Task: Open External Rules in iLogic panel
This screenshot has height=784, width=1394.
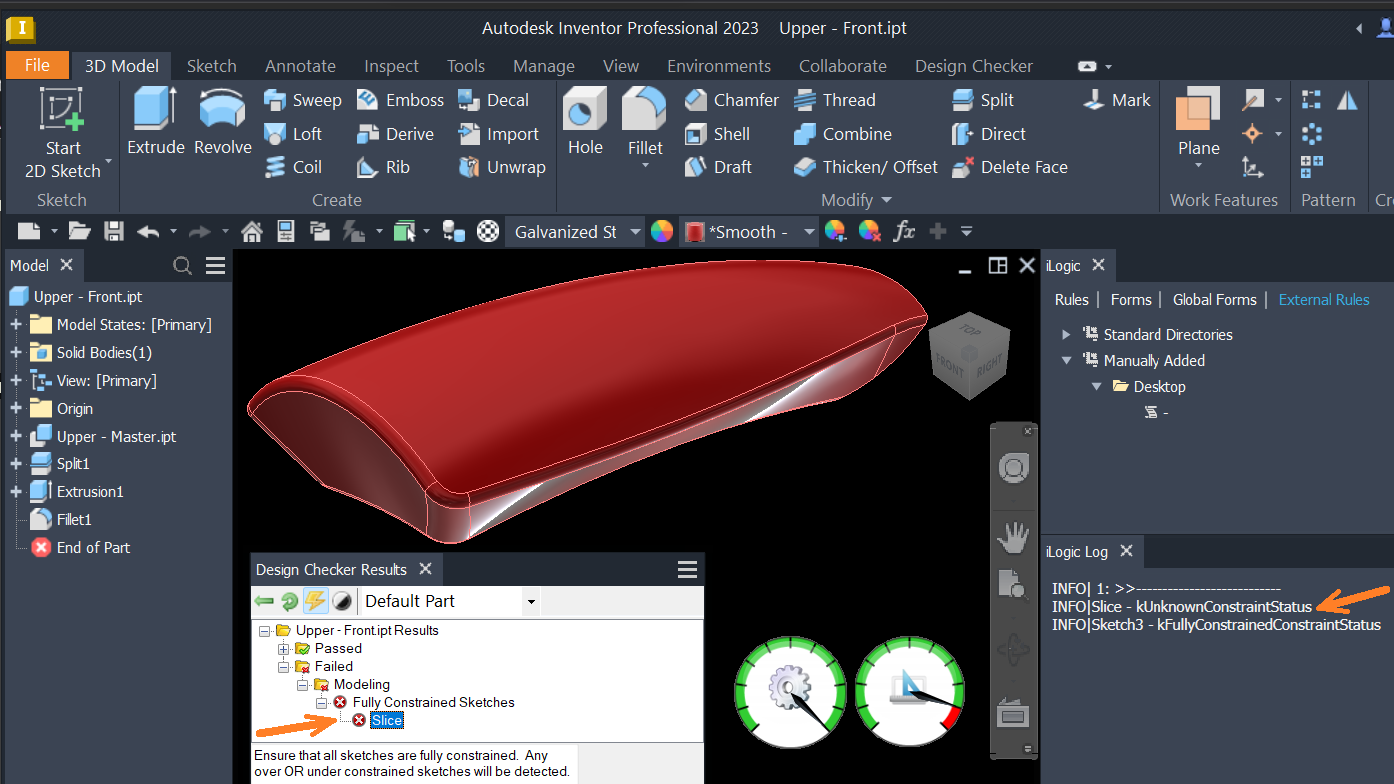Action: 1324,299
